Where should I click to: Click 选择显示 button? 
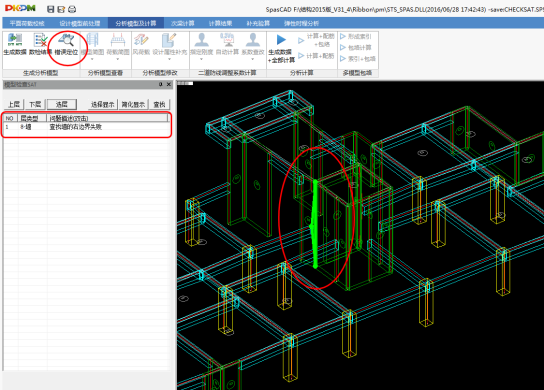[102, 104]
